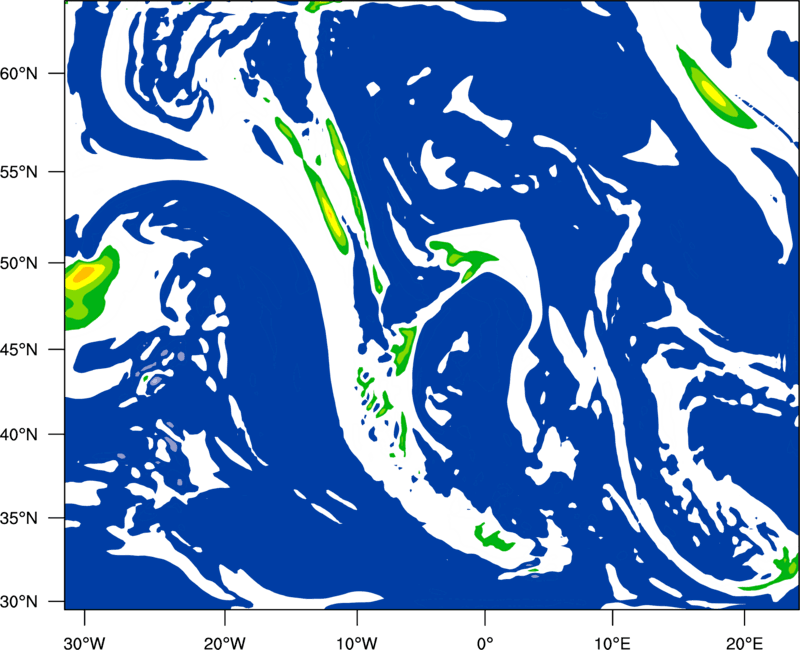Click the 20°E longitude label

pyautogui.click(x=744, y=642)
